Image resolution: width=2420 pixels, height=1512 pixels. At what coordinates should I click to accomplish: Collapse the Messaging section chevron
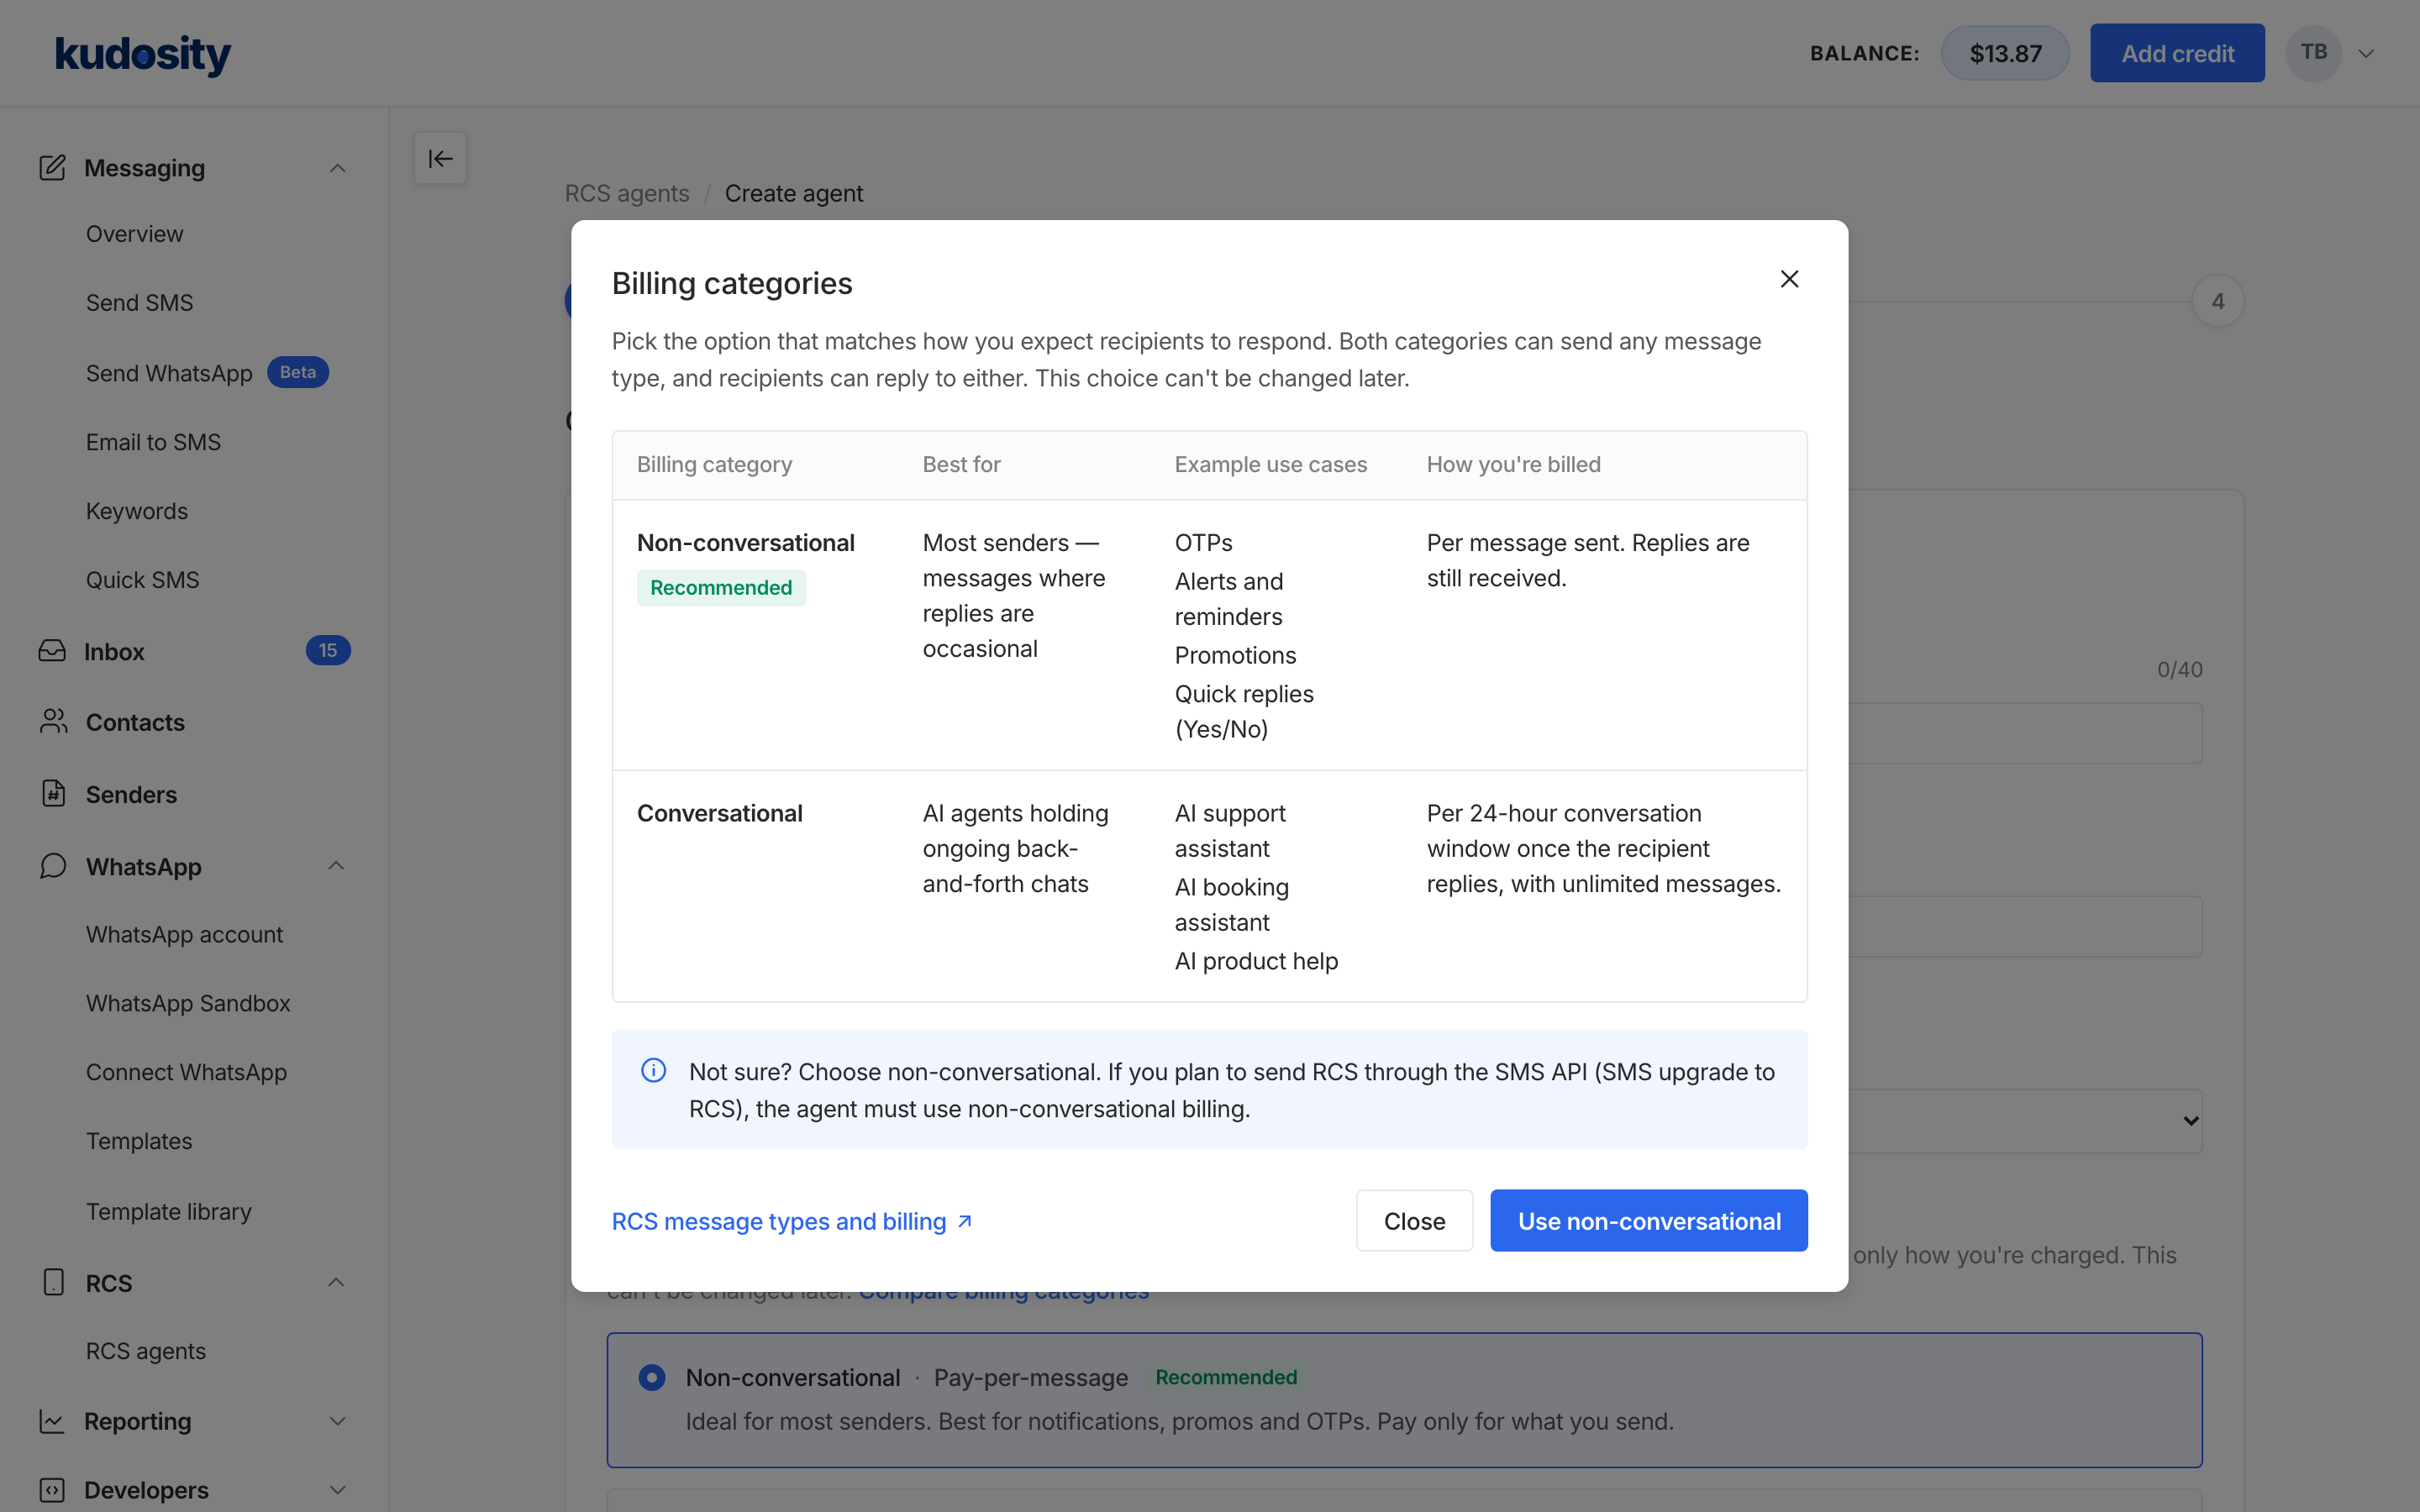tap(337, 168)
